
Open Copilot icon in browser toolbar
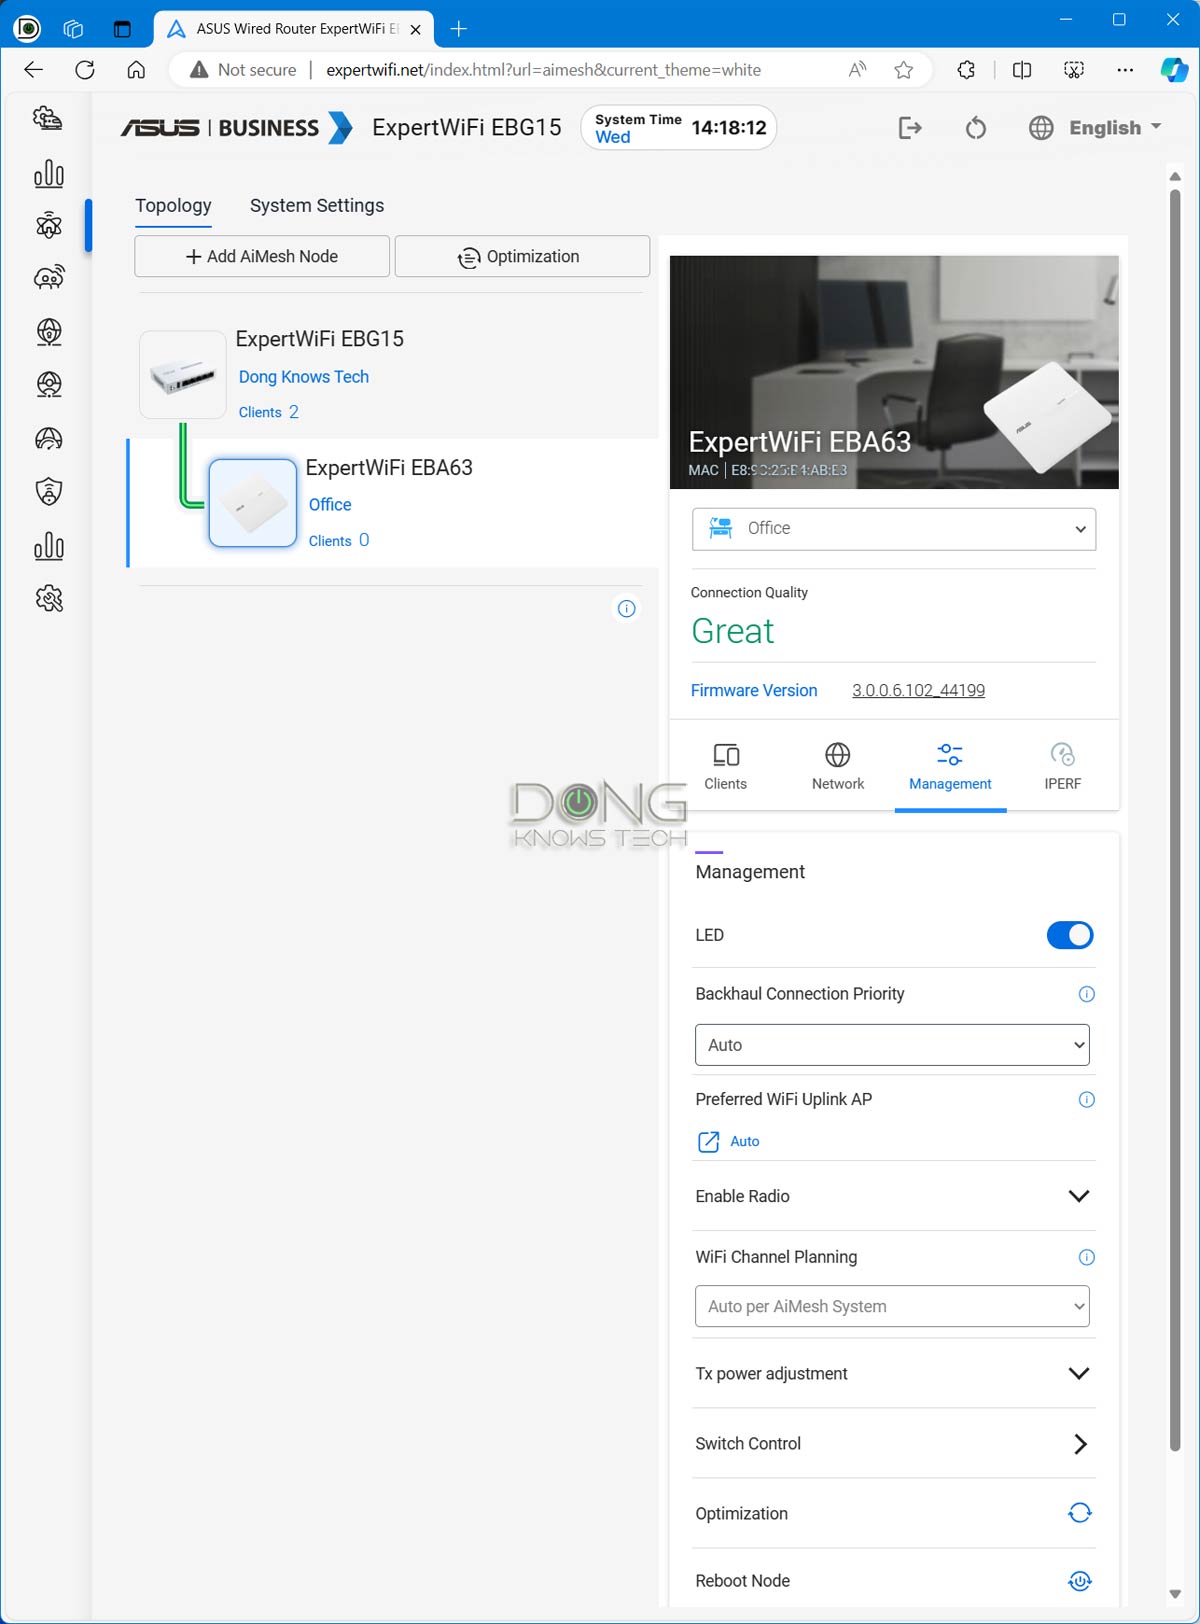pyautogui.click(x=1174, y=70)
